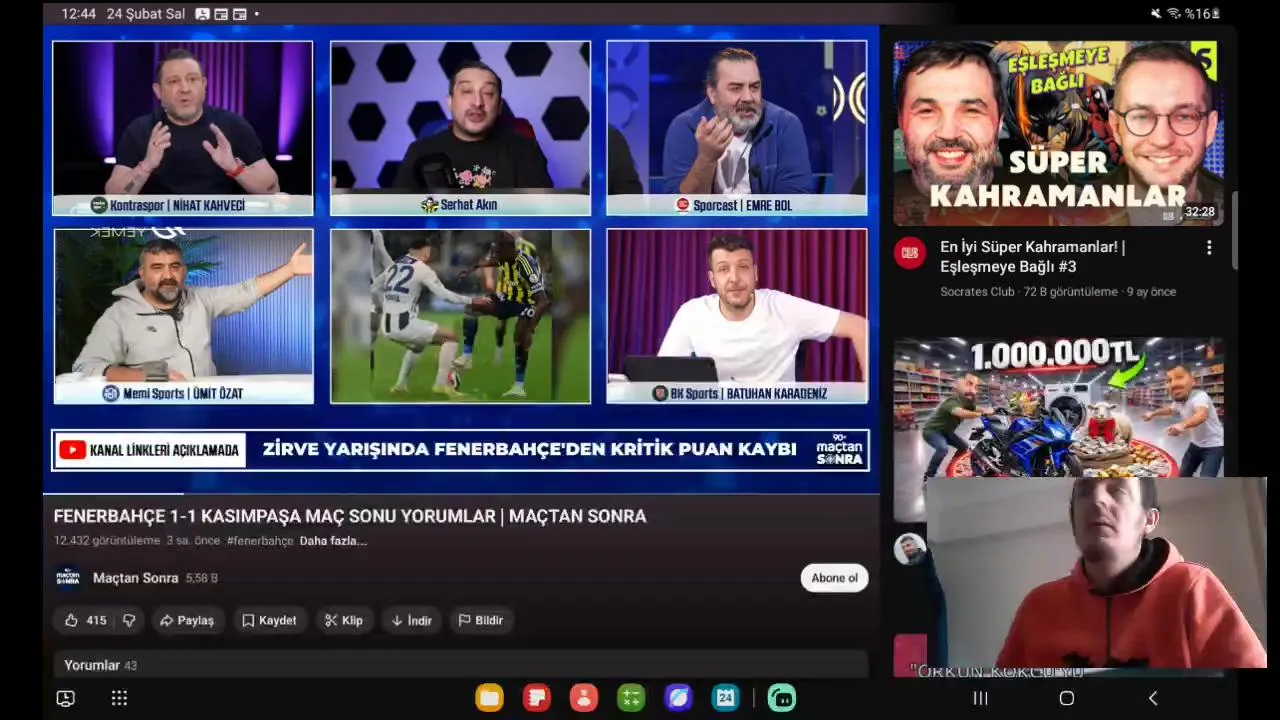
Task: Open the orange contacts app in the dock
Action: point(584,698)
